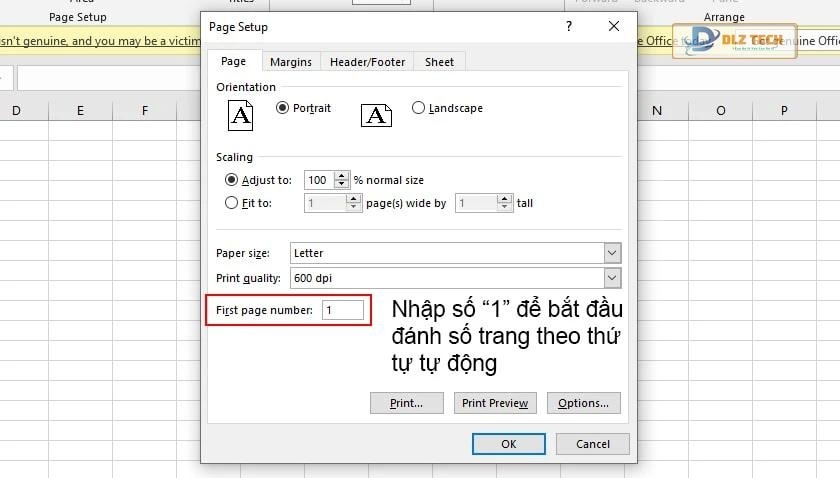This screenshot has height=478, width=840.
Task: Click the pages tall input field
Action: pyautogui.click(x=477, y=203)
